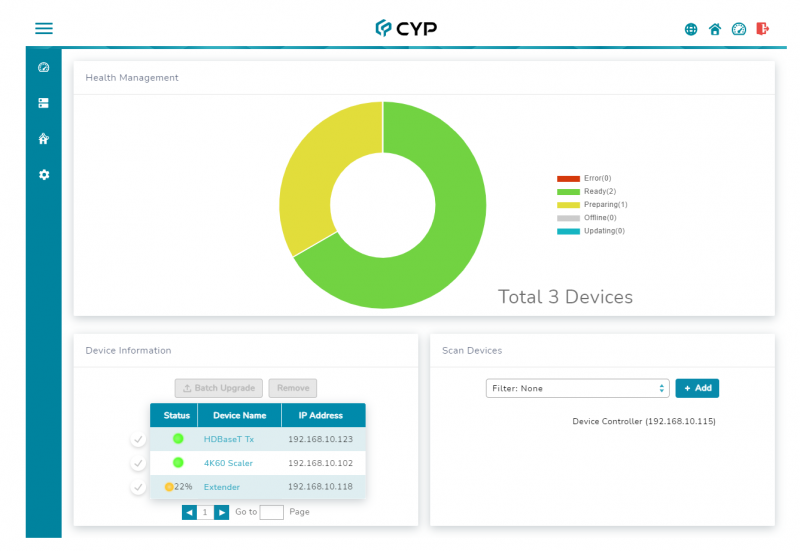Click the red logout icon

coord(762,29)
